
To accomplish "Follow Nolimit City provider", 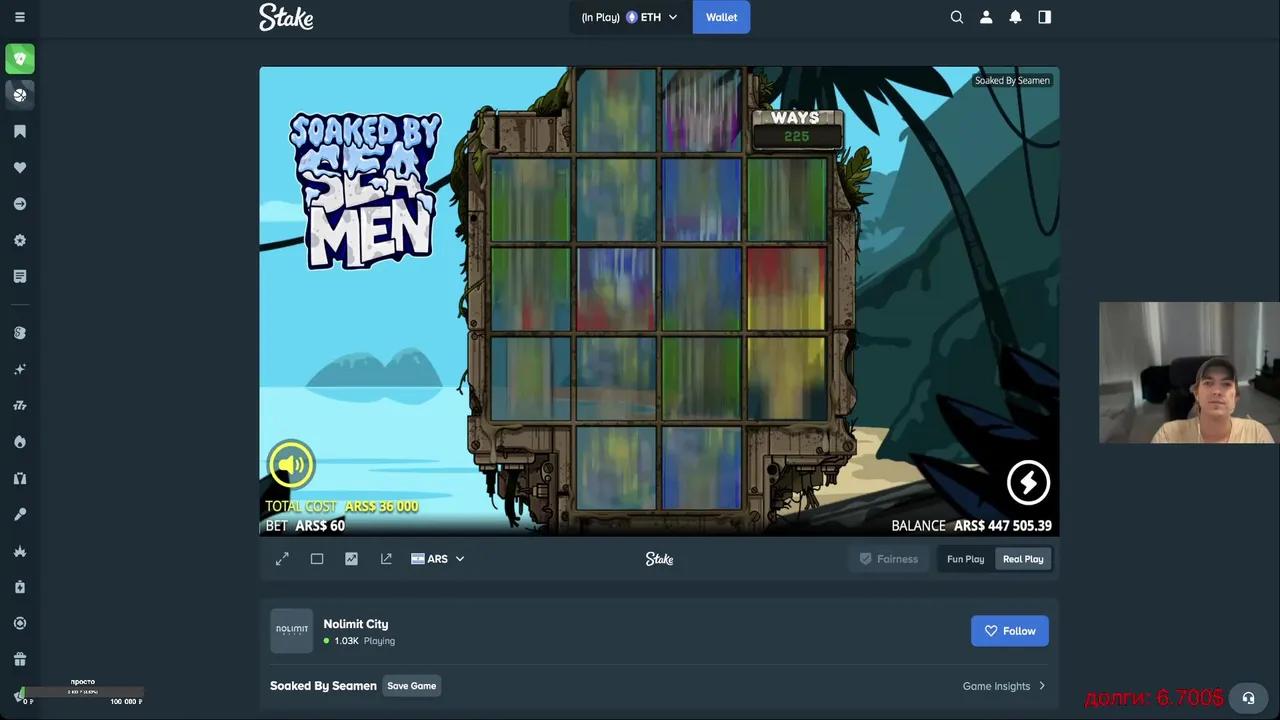I will pos(1010,631).
